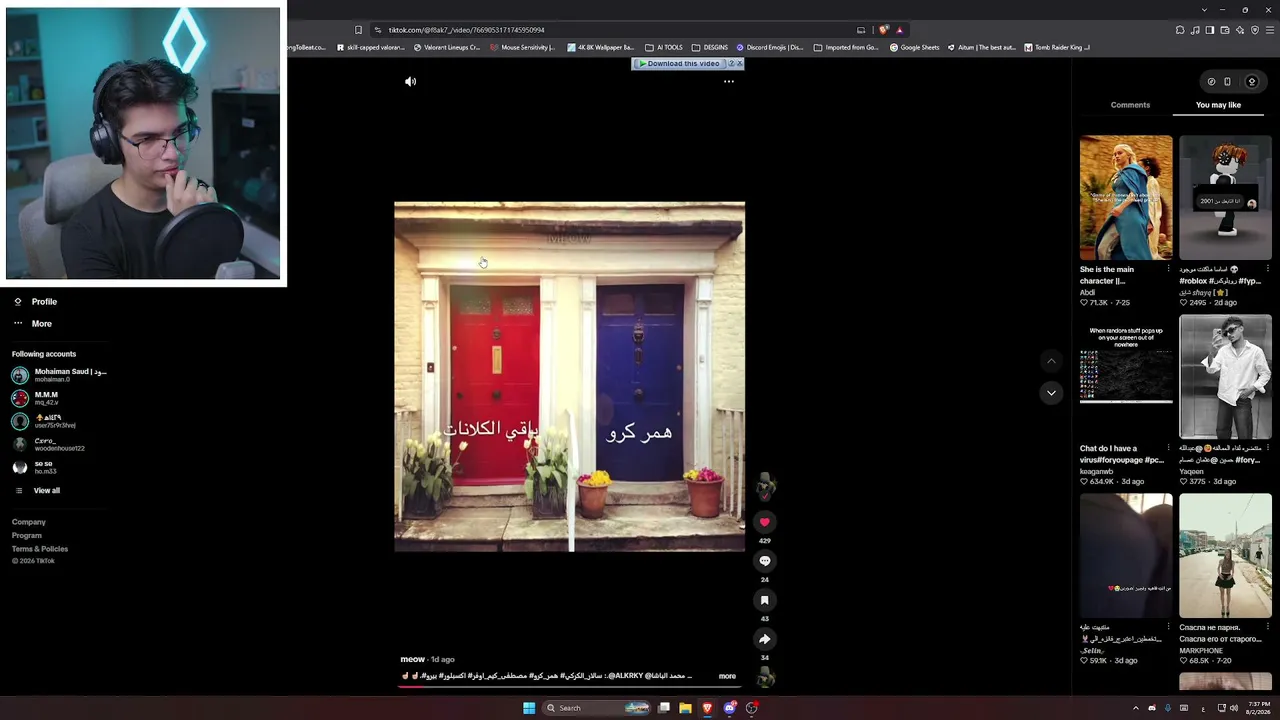
Task: Open options for 'Chat do I have a virus' video
Action: tap(1168, 448)
